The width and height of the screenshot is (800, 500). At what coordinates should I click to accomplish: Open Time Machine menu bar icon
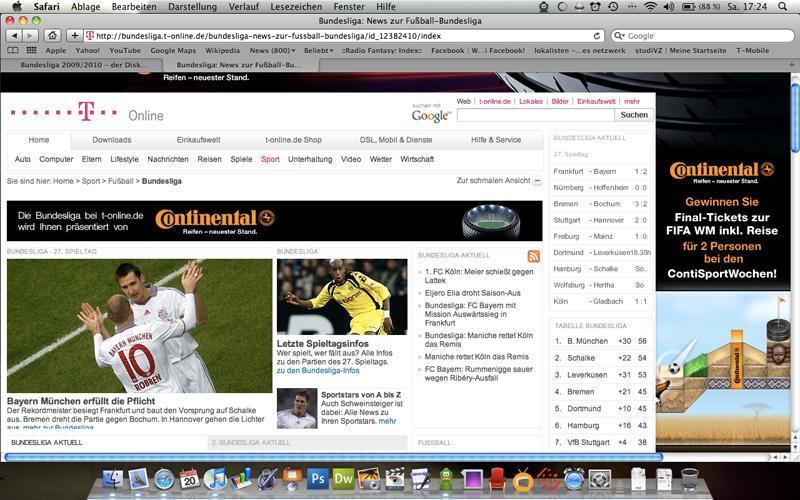click(x=614, y=7)
